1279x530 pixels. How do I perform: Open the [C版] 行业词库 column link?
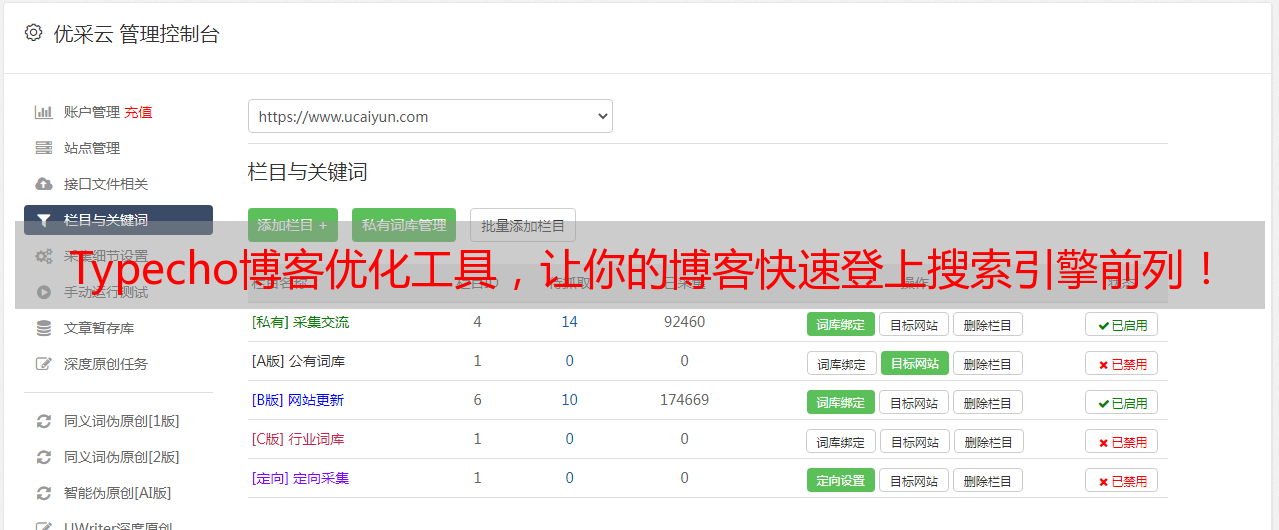tap(298, 439)
